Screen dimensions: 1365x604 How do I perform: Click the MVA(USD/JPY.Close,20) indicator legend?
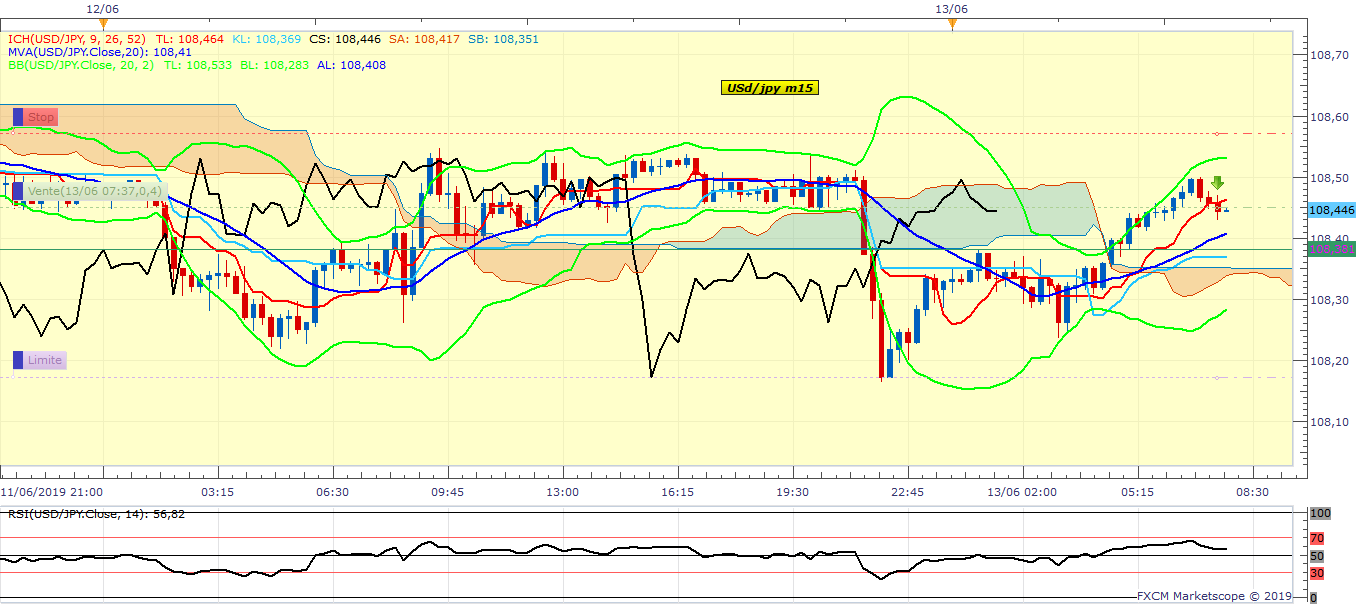(x=78, y=52)
